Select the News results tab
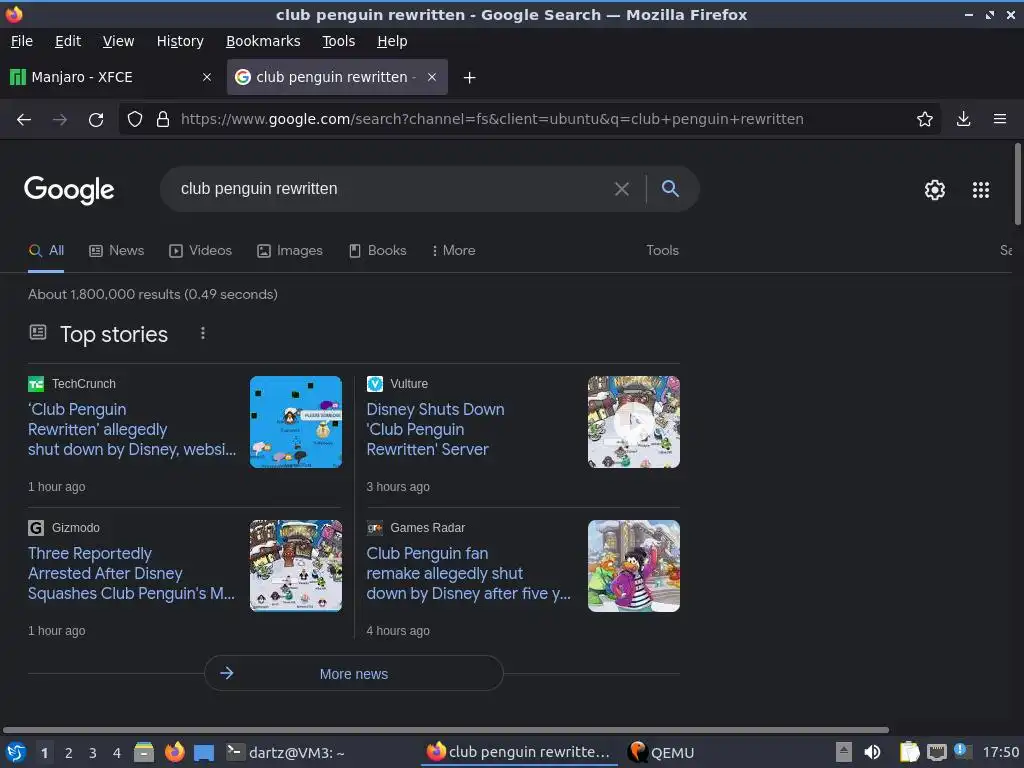Screen dimensions: 1024x768 [x=116, y=251]
